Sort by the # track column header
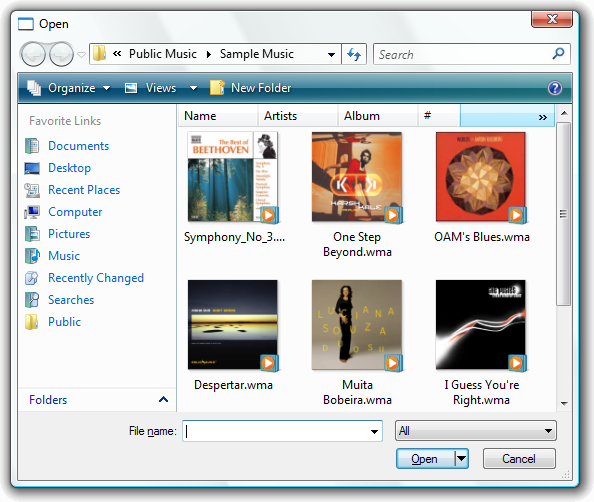Viewport: 594px width, 502px height. point(439,116)
